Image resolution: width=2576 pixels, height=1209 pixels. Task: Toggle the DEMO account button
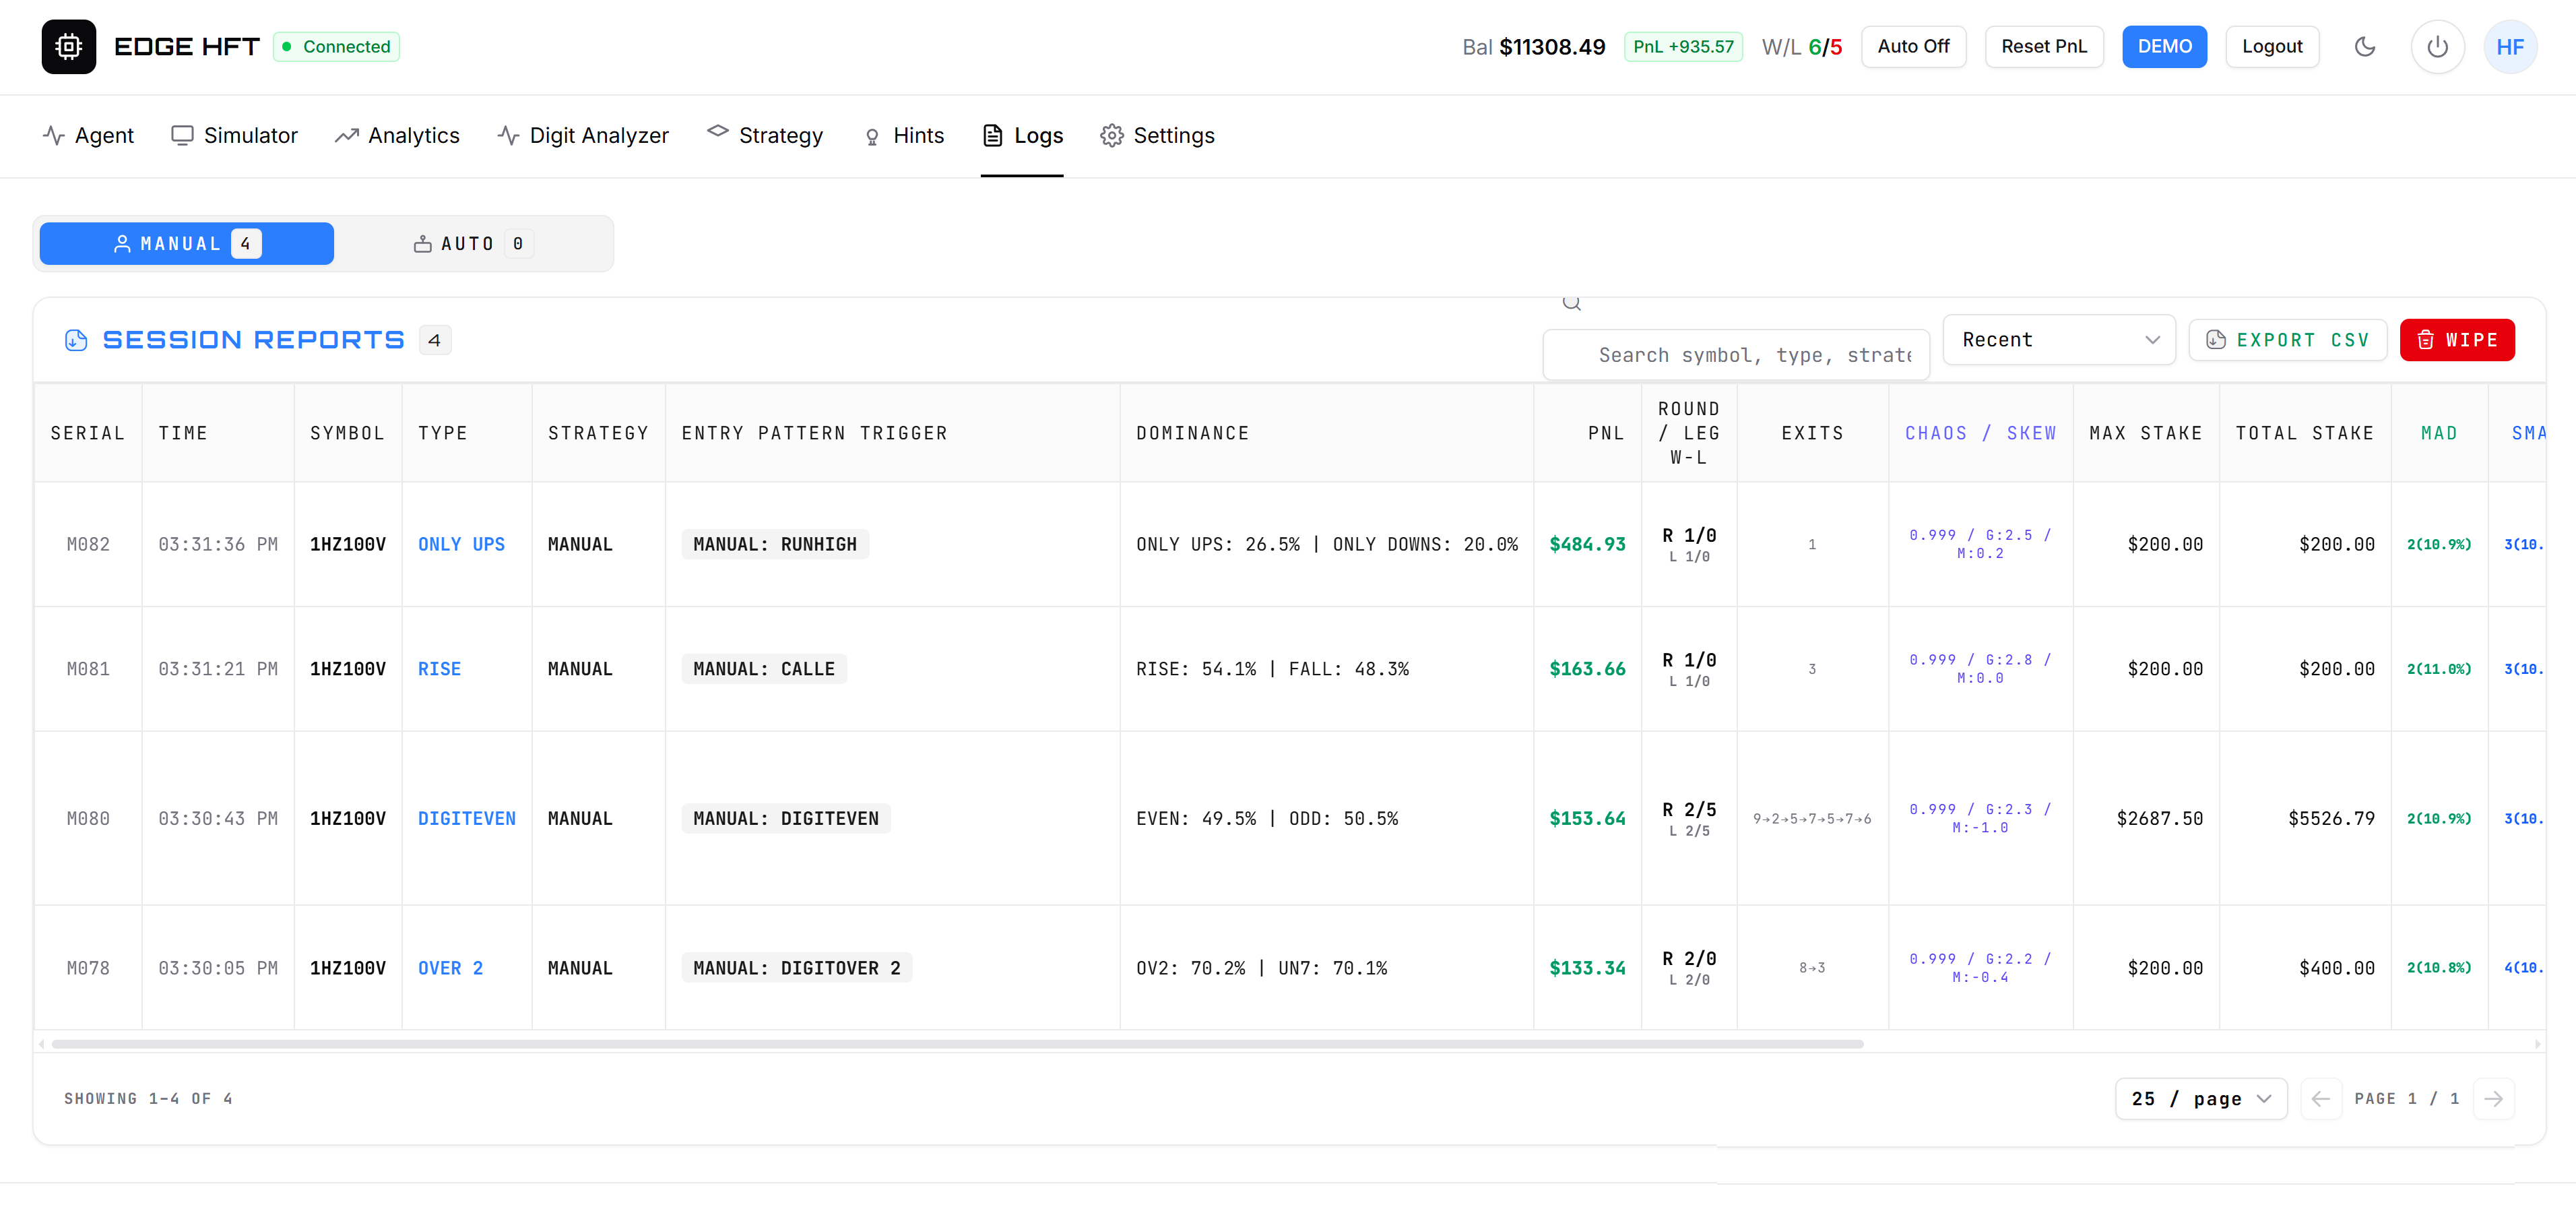(2164, 47)
